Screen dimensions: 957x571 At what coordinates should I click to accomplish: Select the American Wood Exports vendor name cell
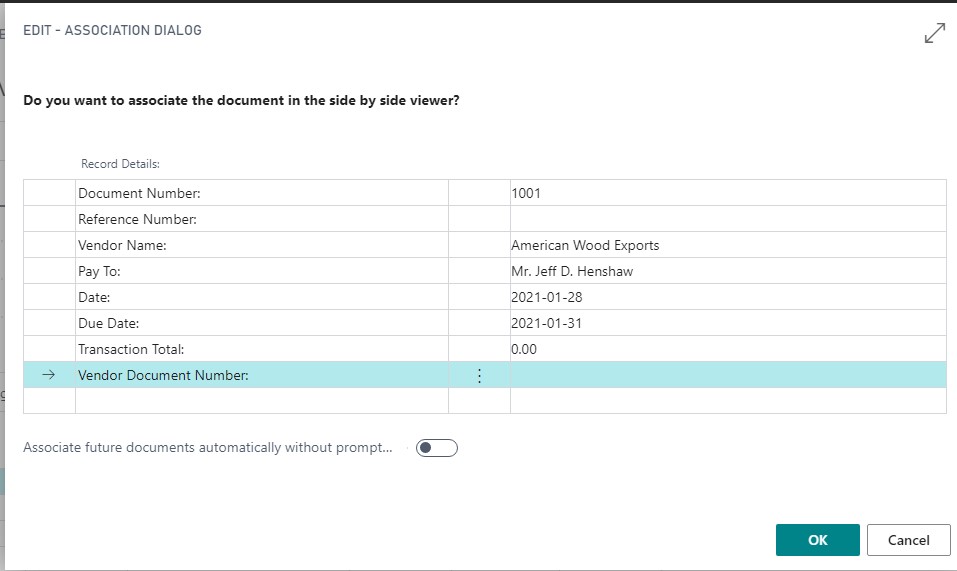coord(585,245)
